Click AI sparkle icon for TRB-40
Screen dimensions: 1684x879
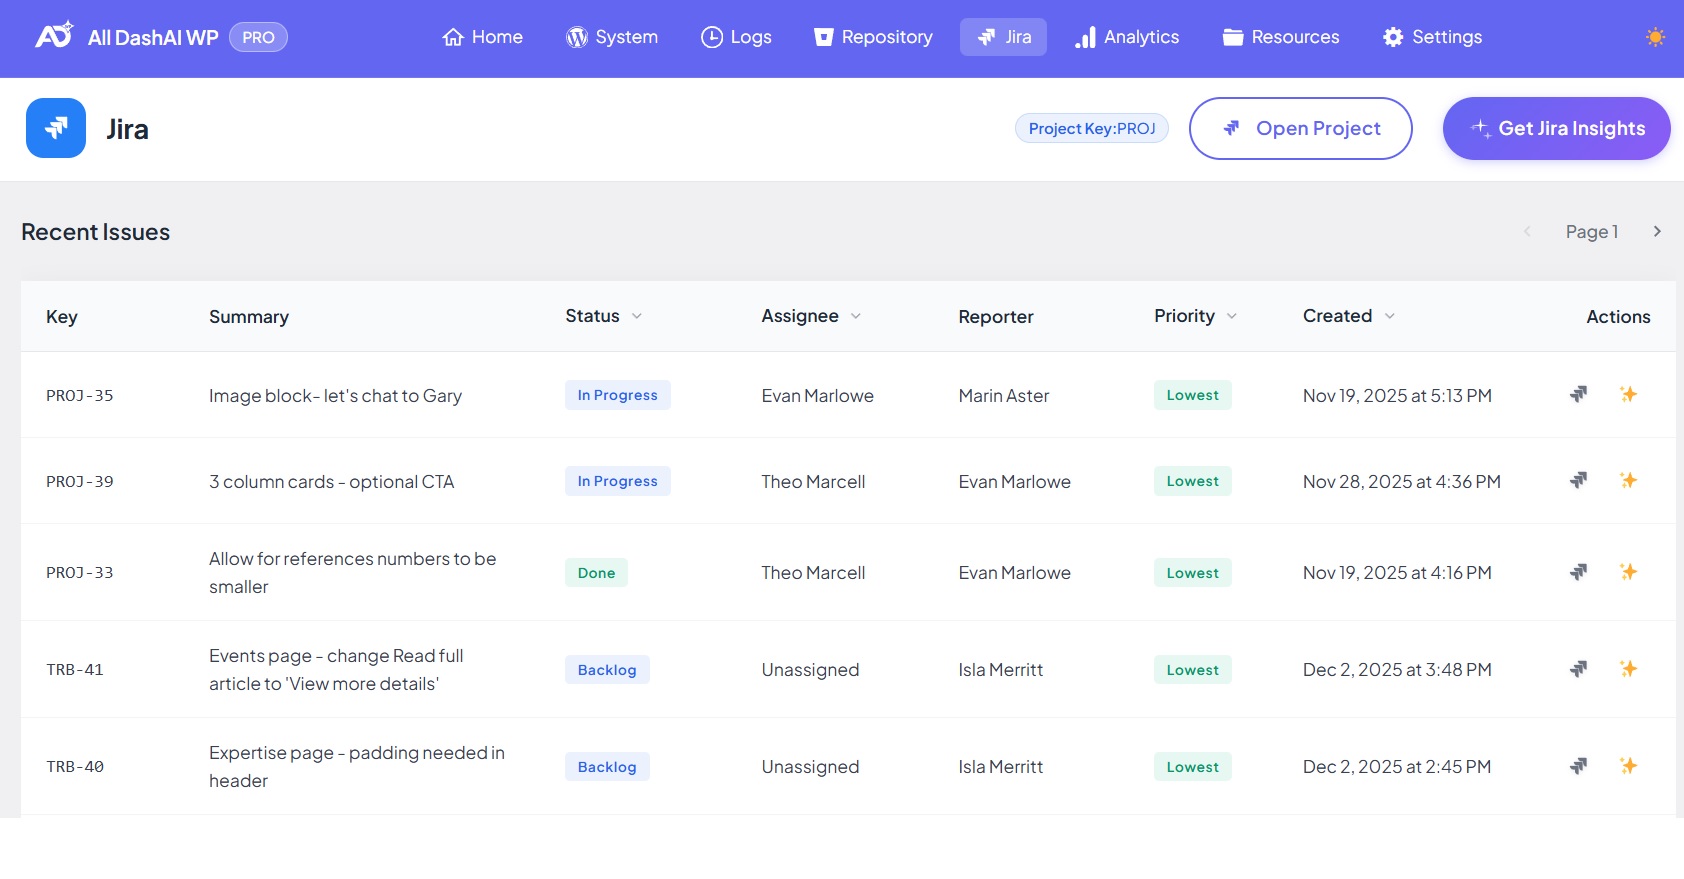[1628, 766]
